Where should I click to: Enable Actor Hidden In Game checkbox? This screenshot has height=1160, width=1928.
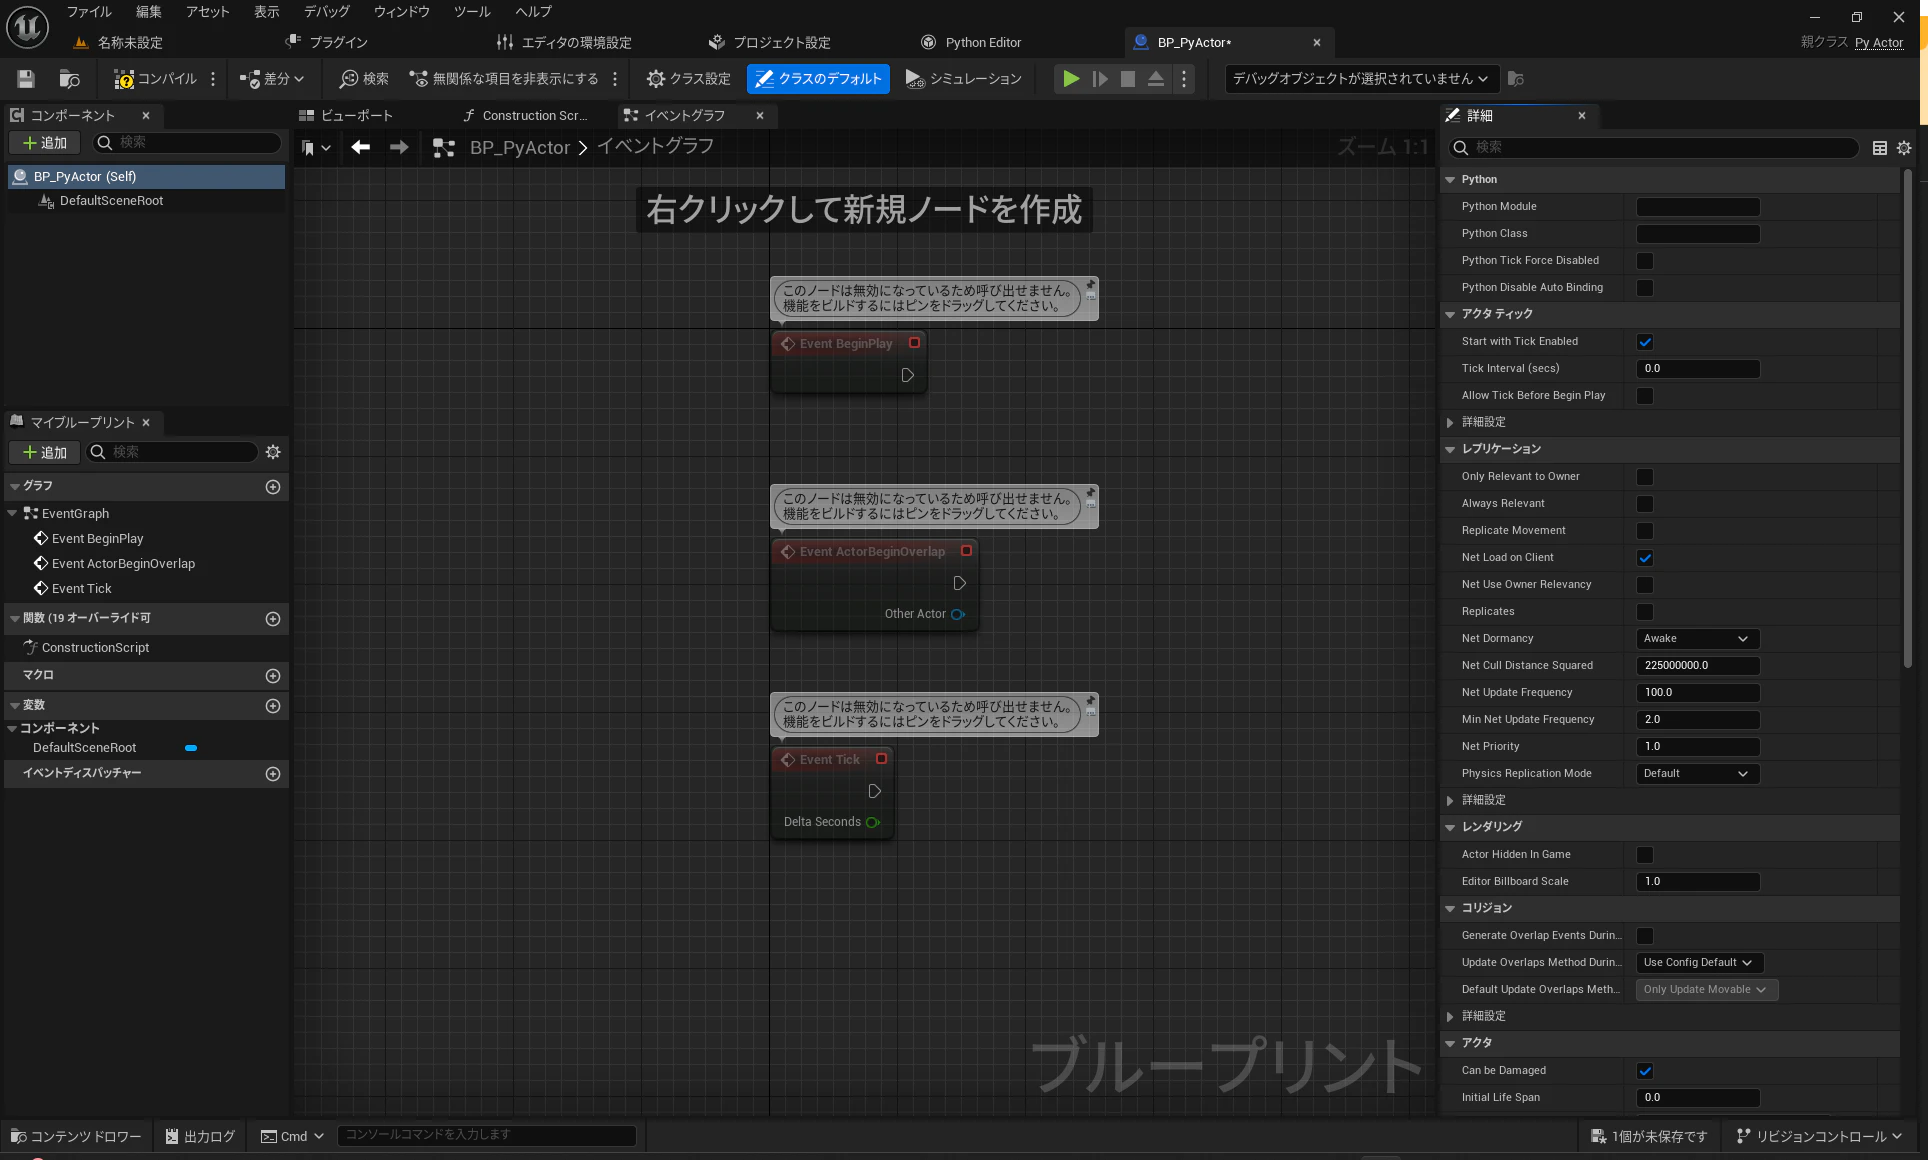(1645, 855)
